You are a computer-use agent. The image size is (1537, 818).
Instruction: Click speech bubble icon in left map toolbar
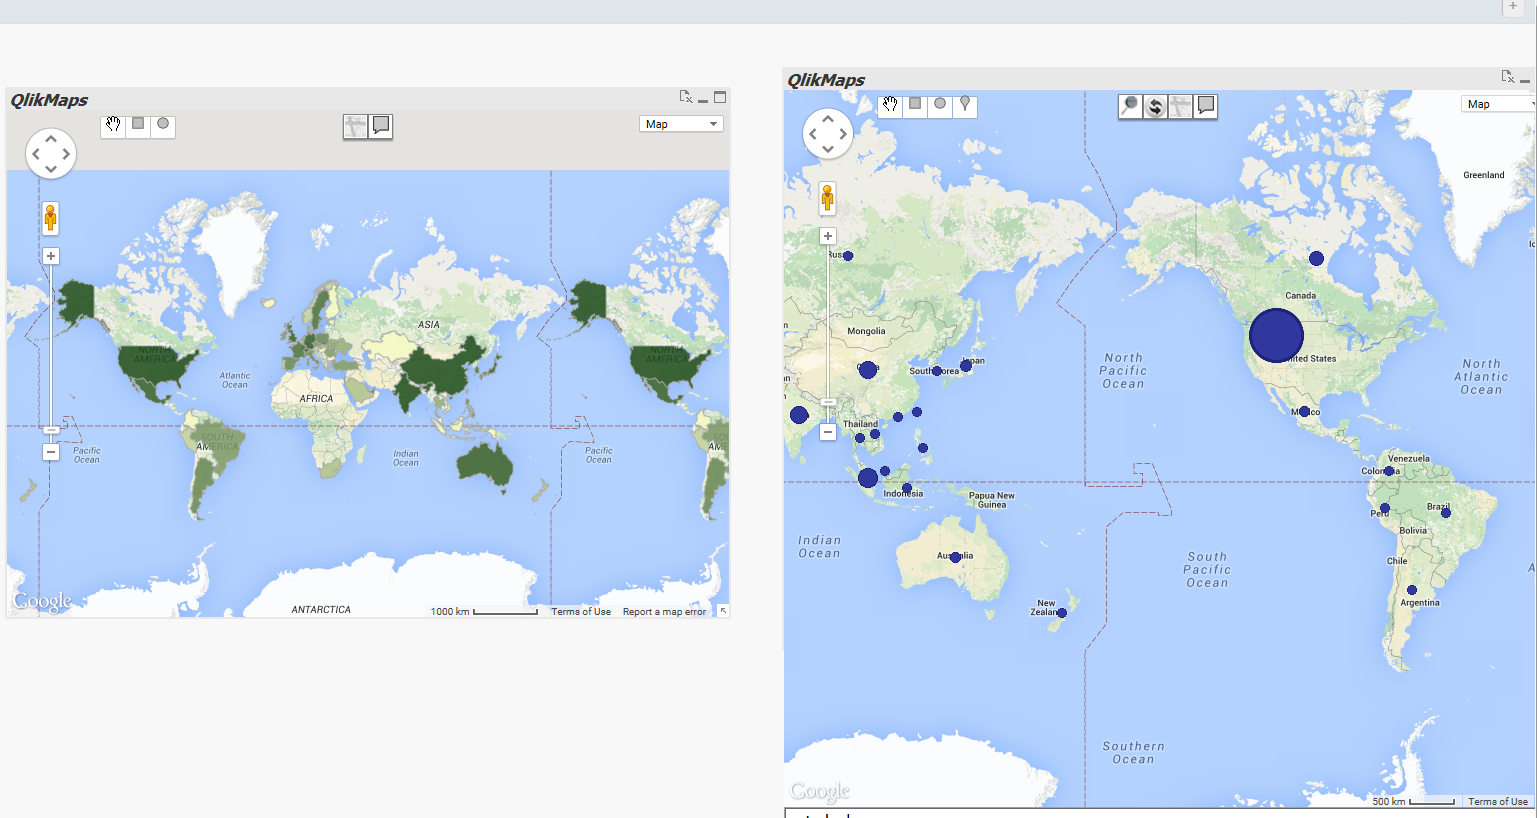point(381,126)
